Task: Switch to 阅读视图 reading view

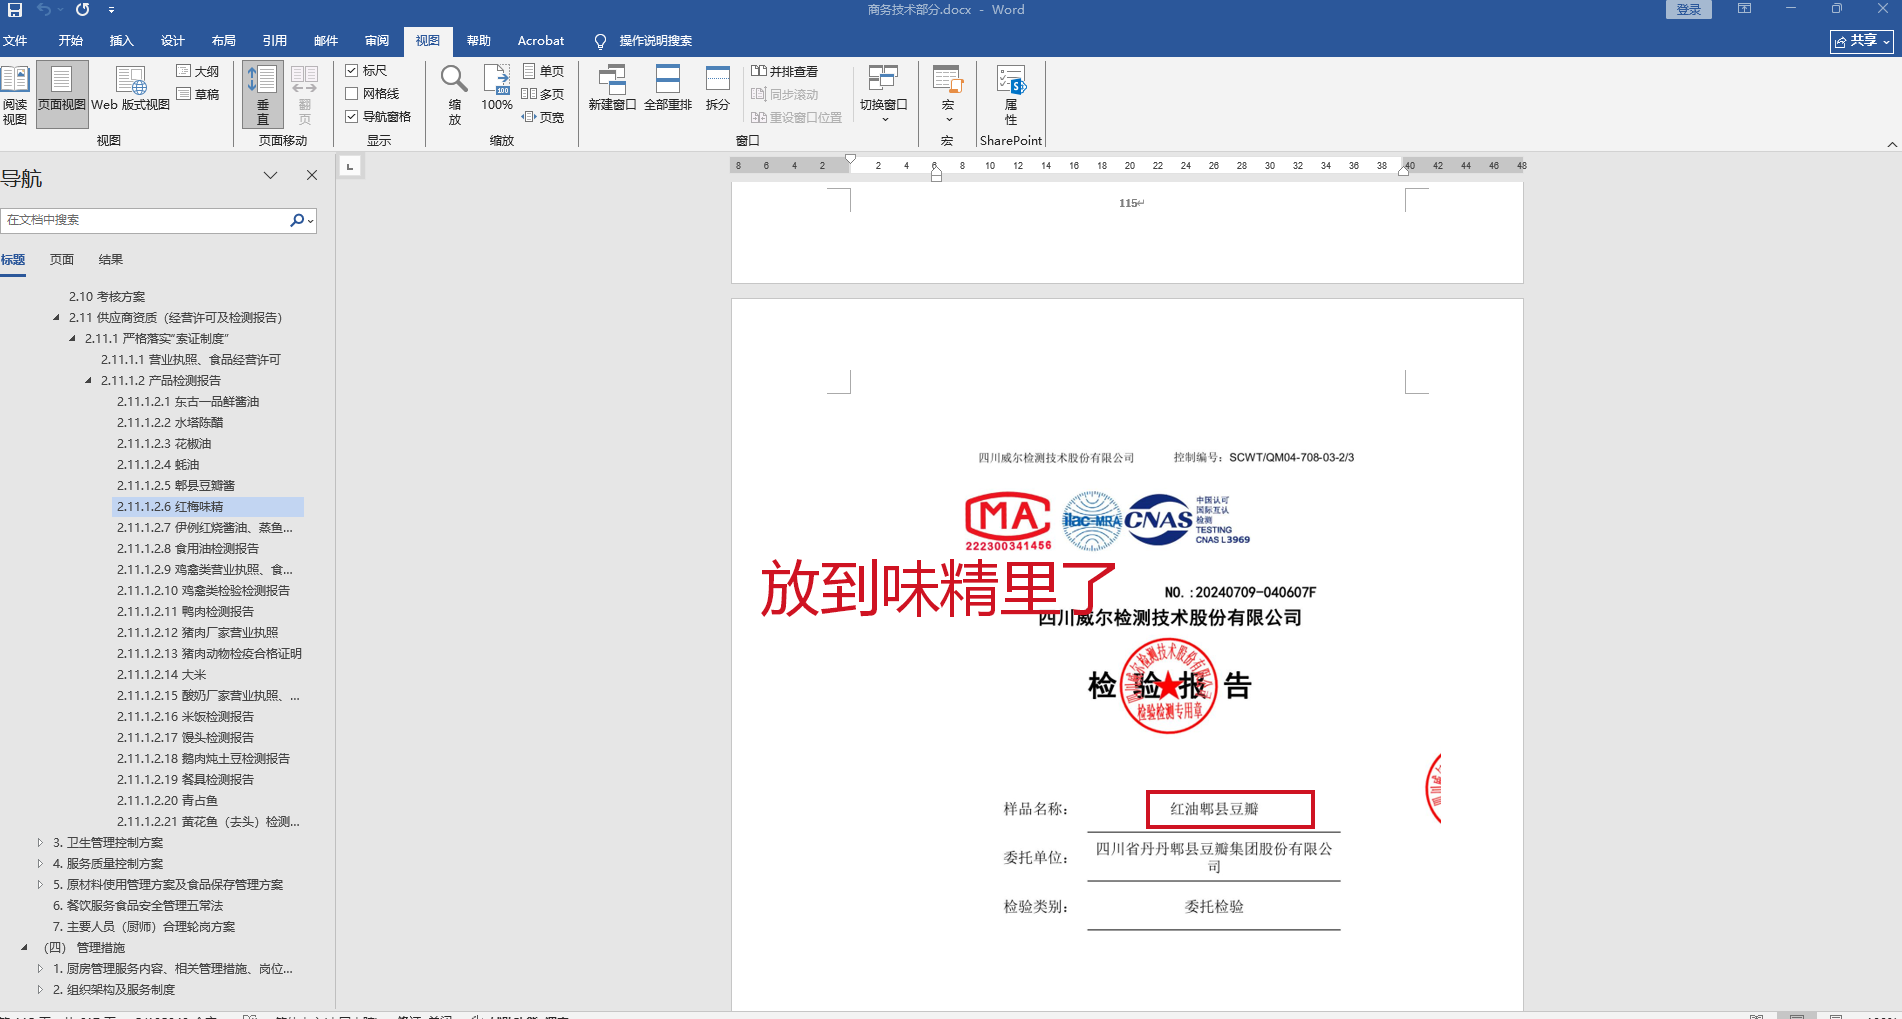Action: click(x=15, y=95)
